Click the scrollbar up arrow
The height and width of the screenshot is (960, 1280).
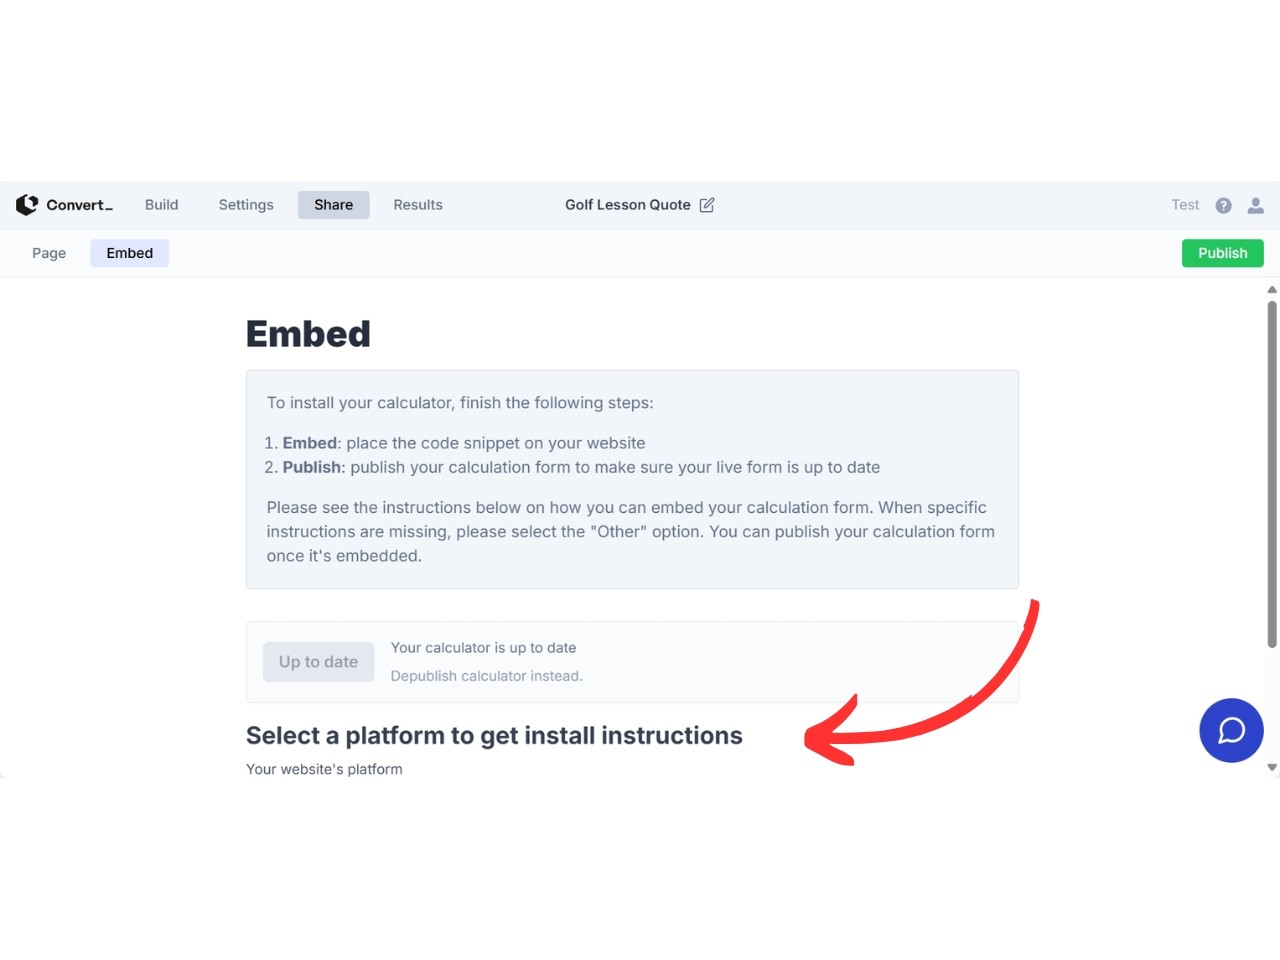(1272, 290)
